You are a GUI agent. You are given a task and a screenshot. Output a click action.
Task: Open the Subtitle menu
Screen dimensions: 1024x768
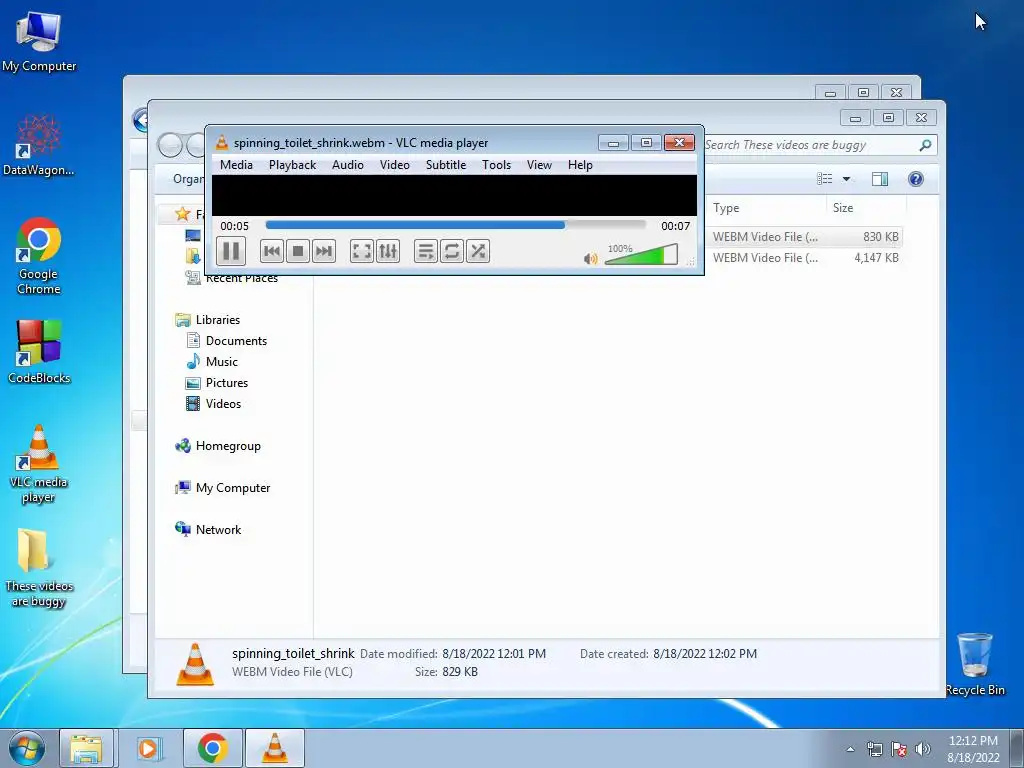(446, 165)
